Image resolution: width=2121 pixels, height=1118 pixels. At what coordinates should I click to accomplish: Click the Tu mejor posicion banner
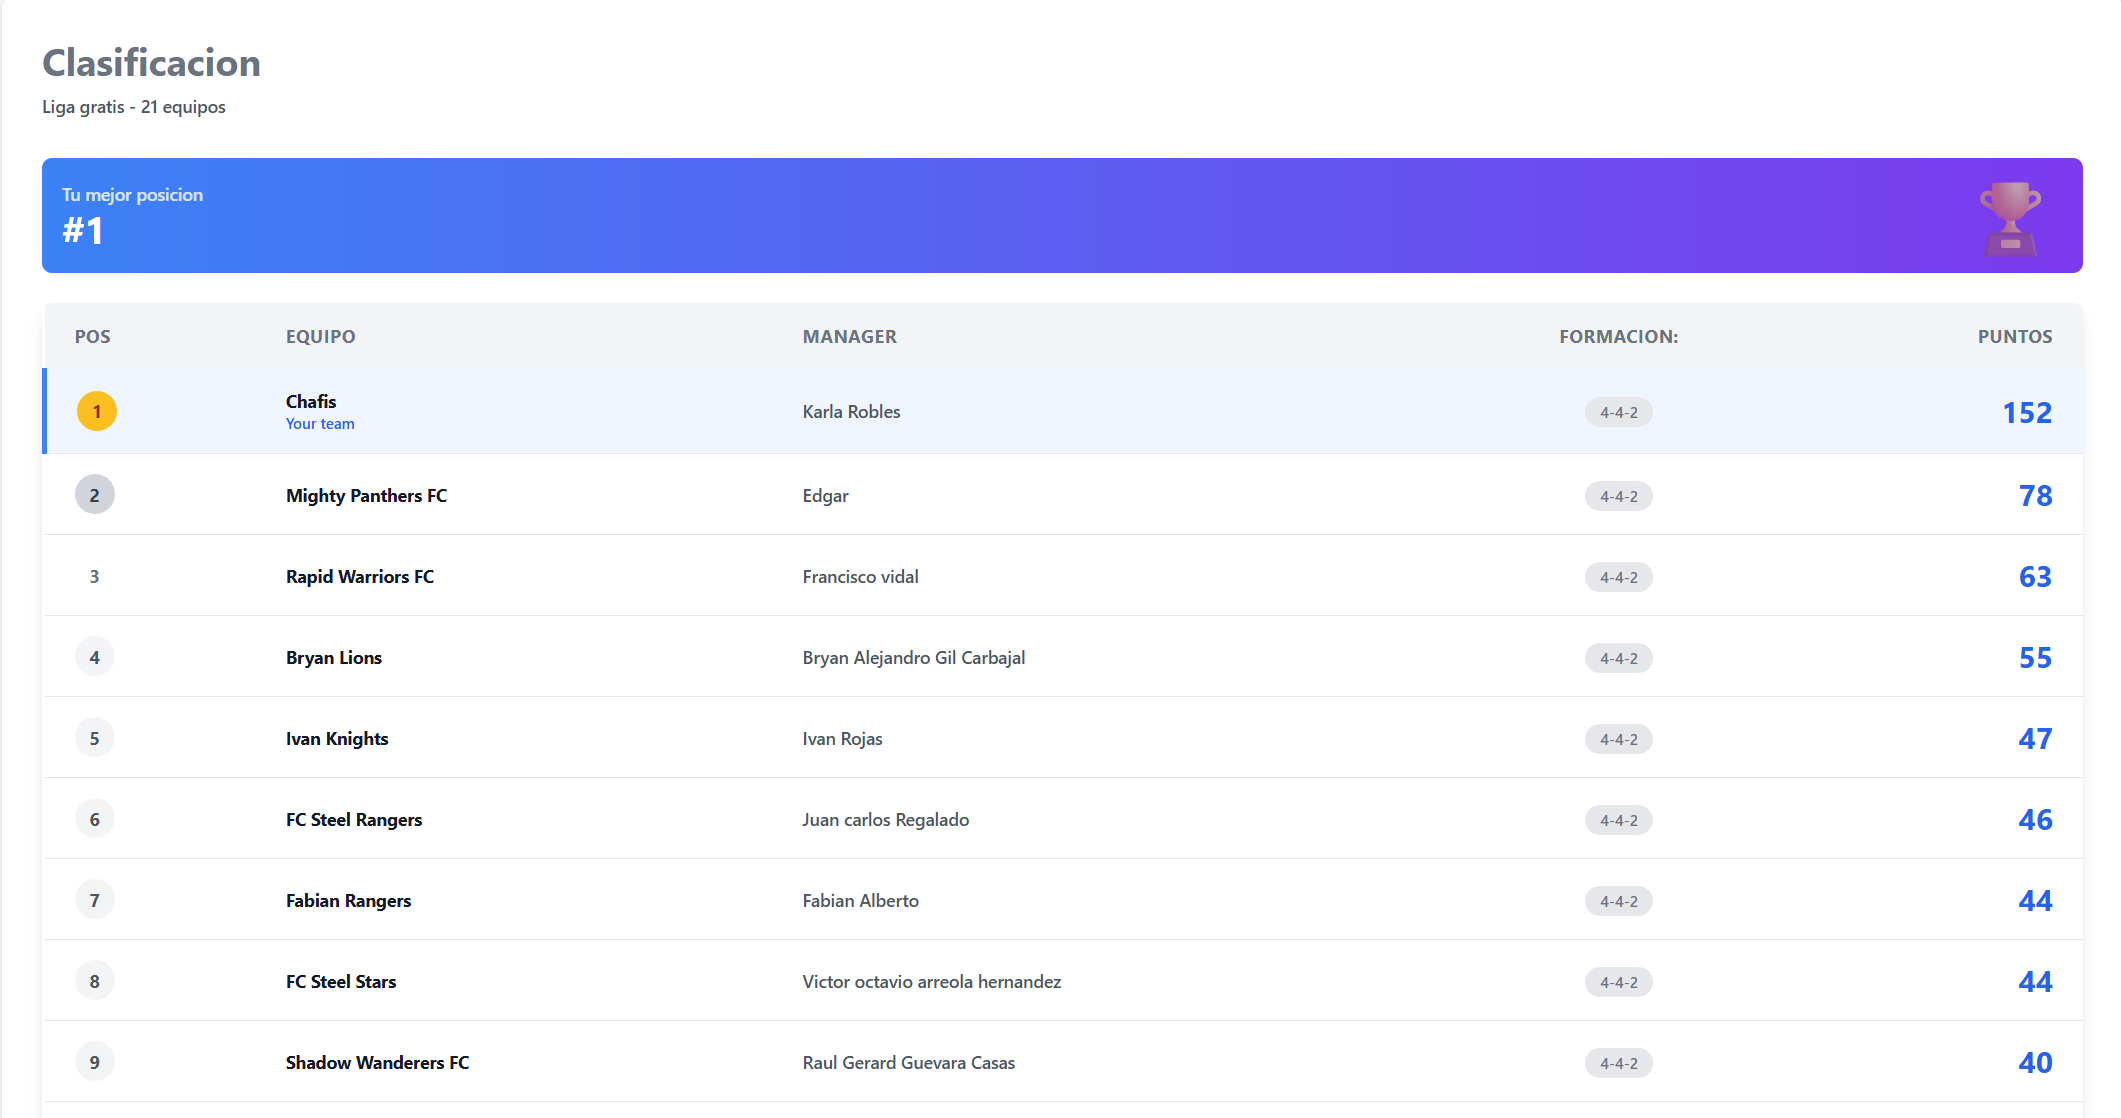[700, 215]
